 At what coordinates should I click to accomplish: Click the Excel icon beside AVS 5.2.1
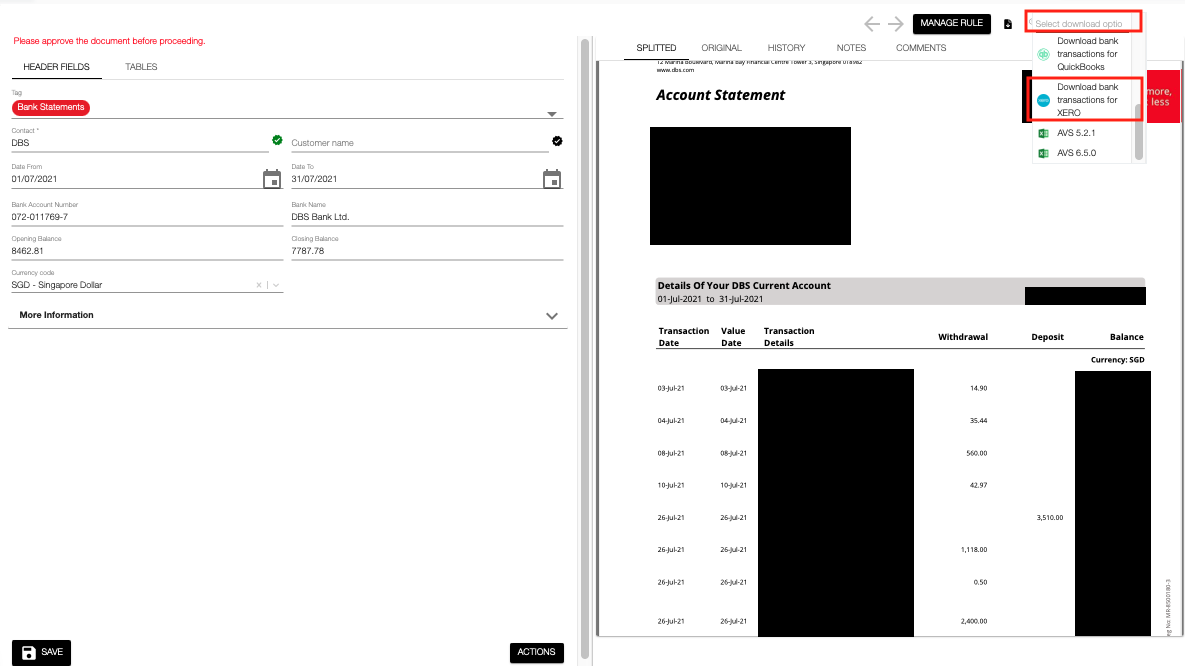(x=1043, y=133)
